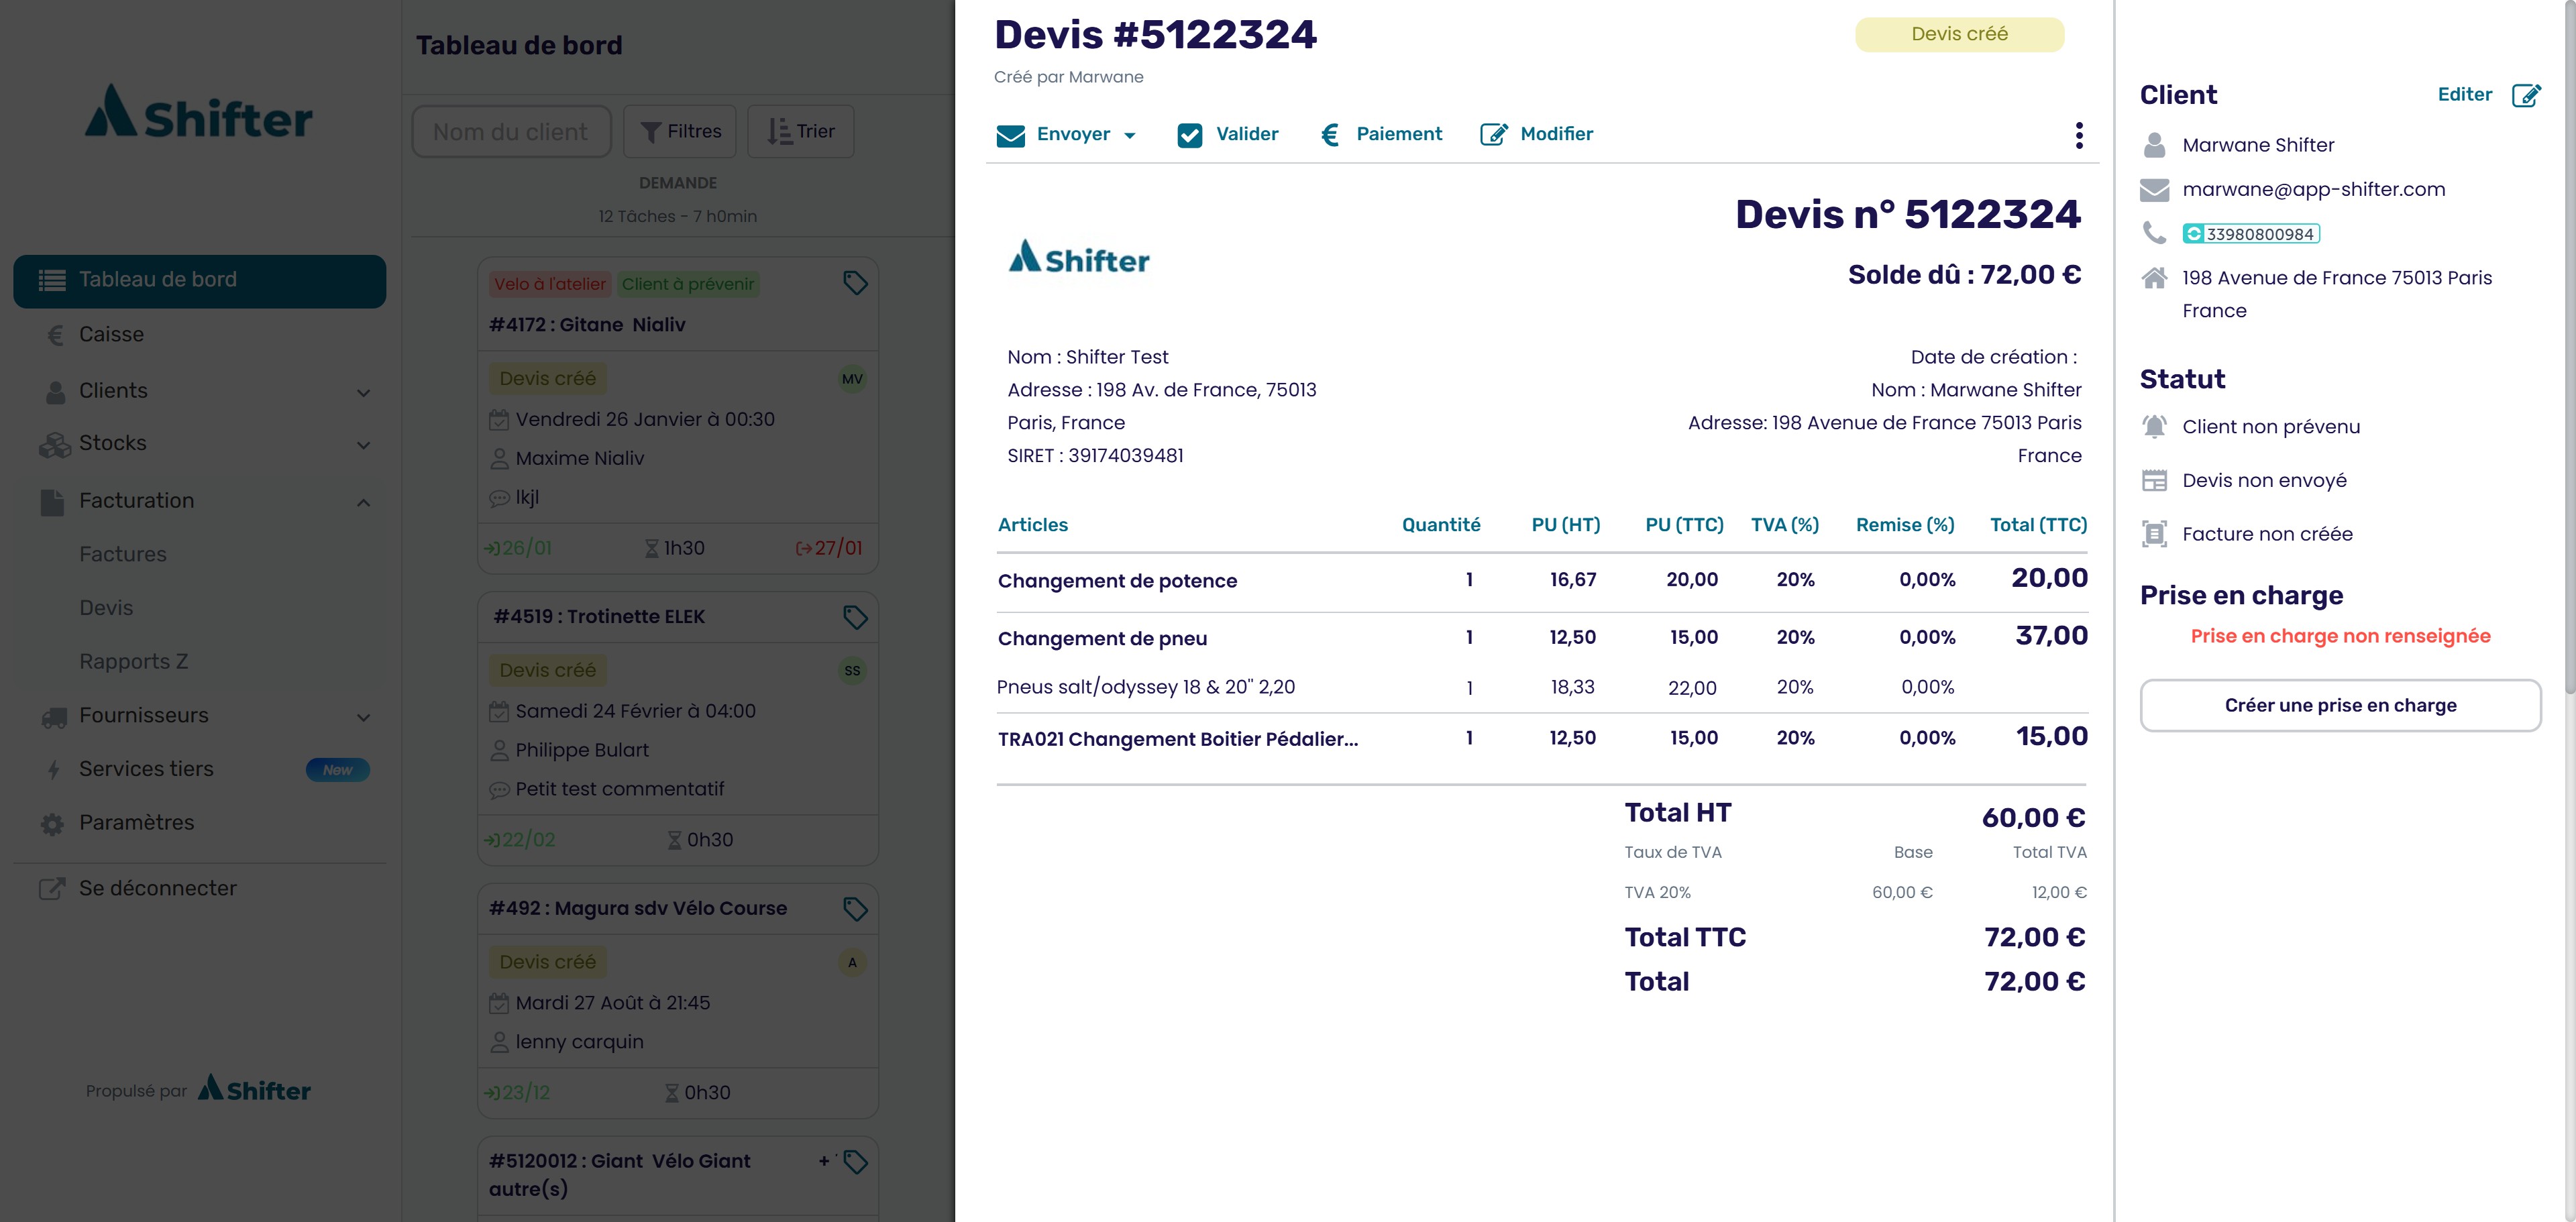
Task: Click the Paiement euro icon
Action: pyautogui.click(x=1329, y=135)
